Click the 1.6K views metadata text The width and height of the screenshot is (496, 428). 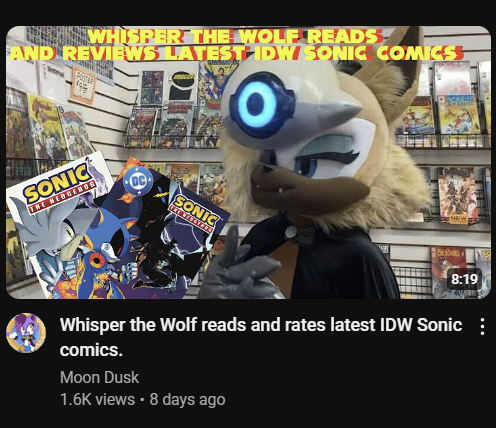click(x=97, y=399)
